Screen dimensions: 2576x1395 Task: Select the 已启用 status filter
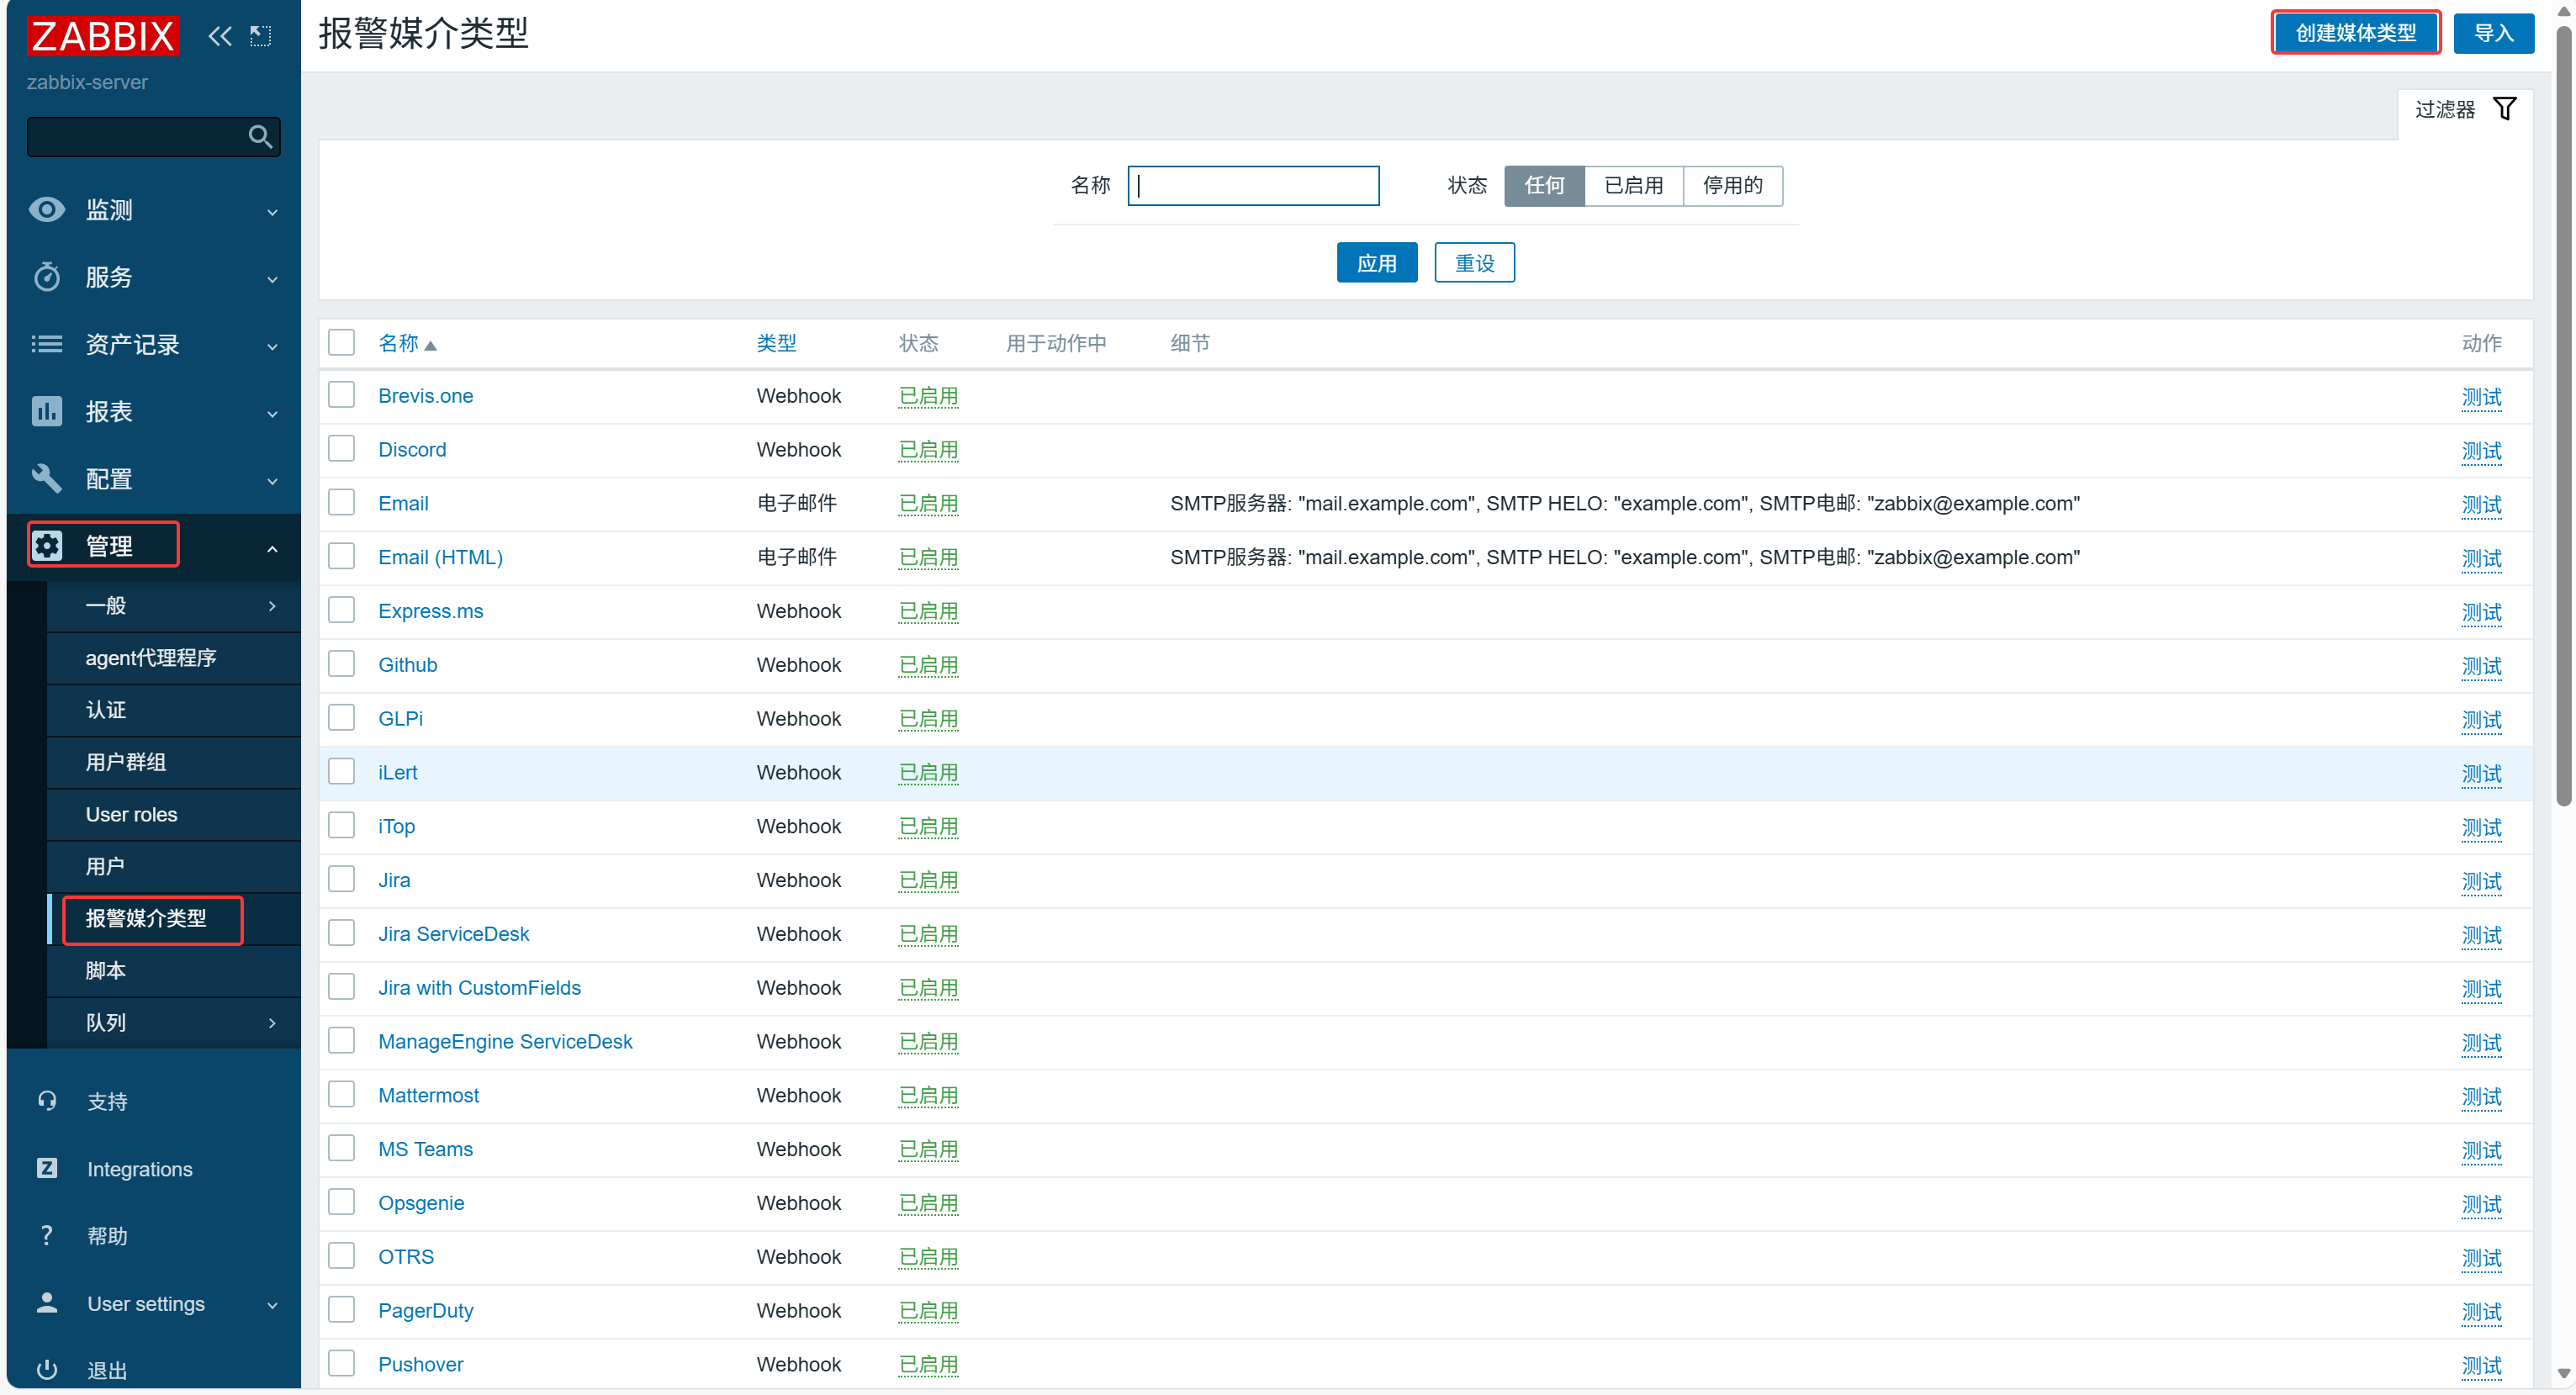click(x=1634, y=185)
